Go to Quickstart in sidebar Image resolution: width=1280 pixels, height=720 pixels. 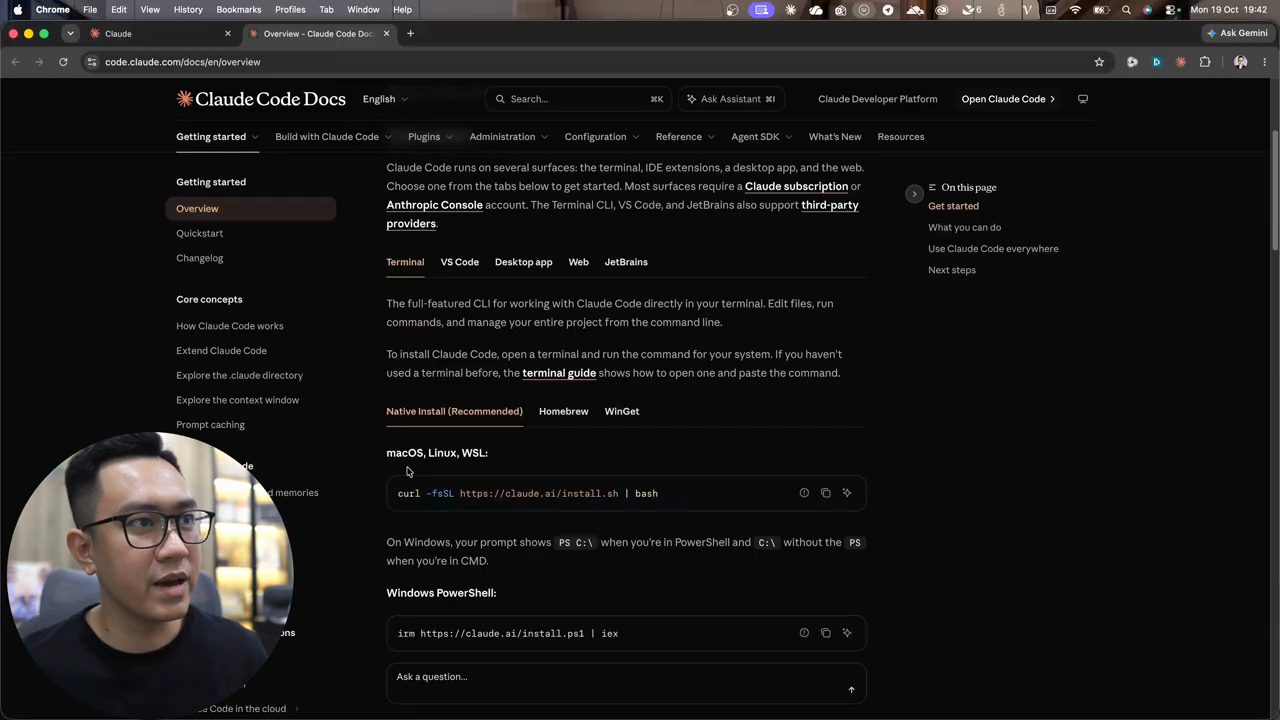(200, 233)
